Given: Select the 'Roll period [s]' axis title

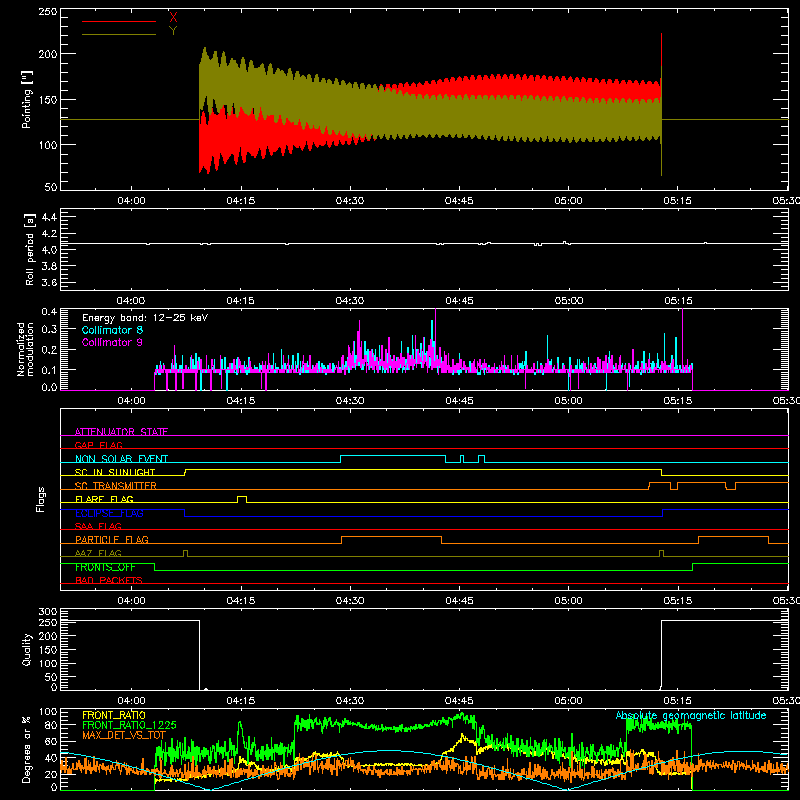Looking at the screenshot, I should 30,249.
